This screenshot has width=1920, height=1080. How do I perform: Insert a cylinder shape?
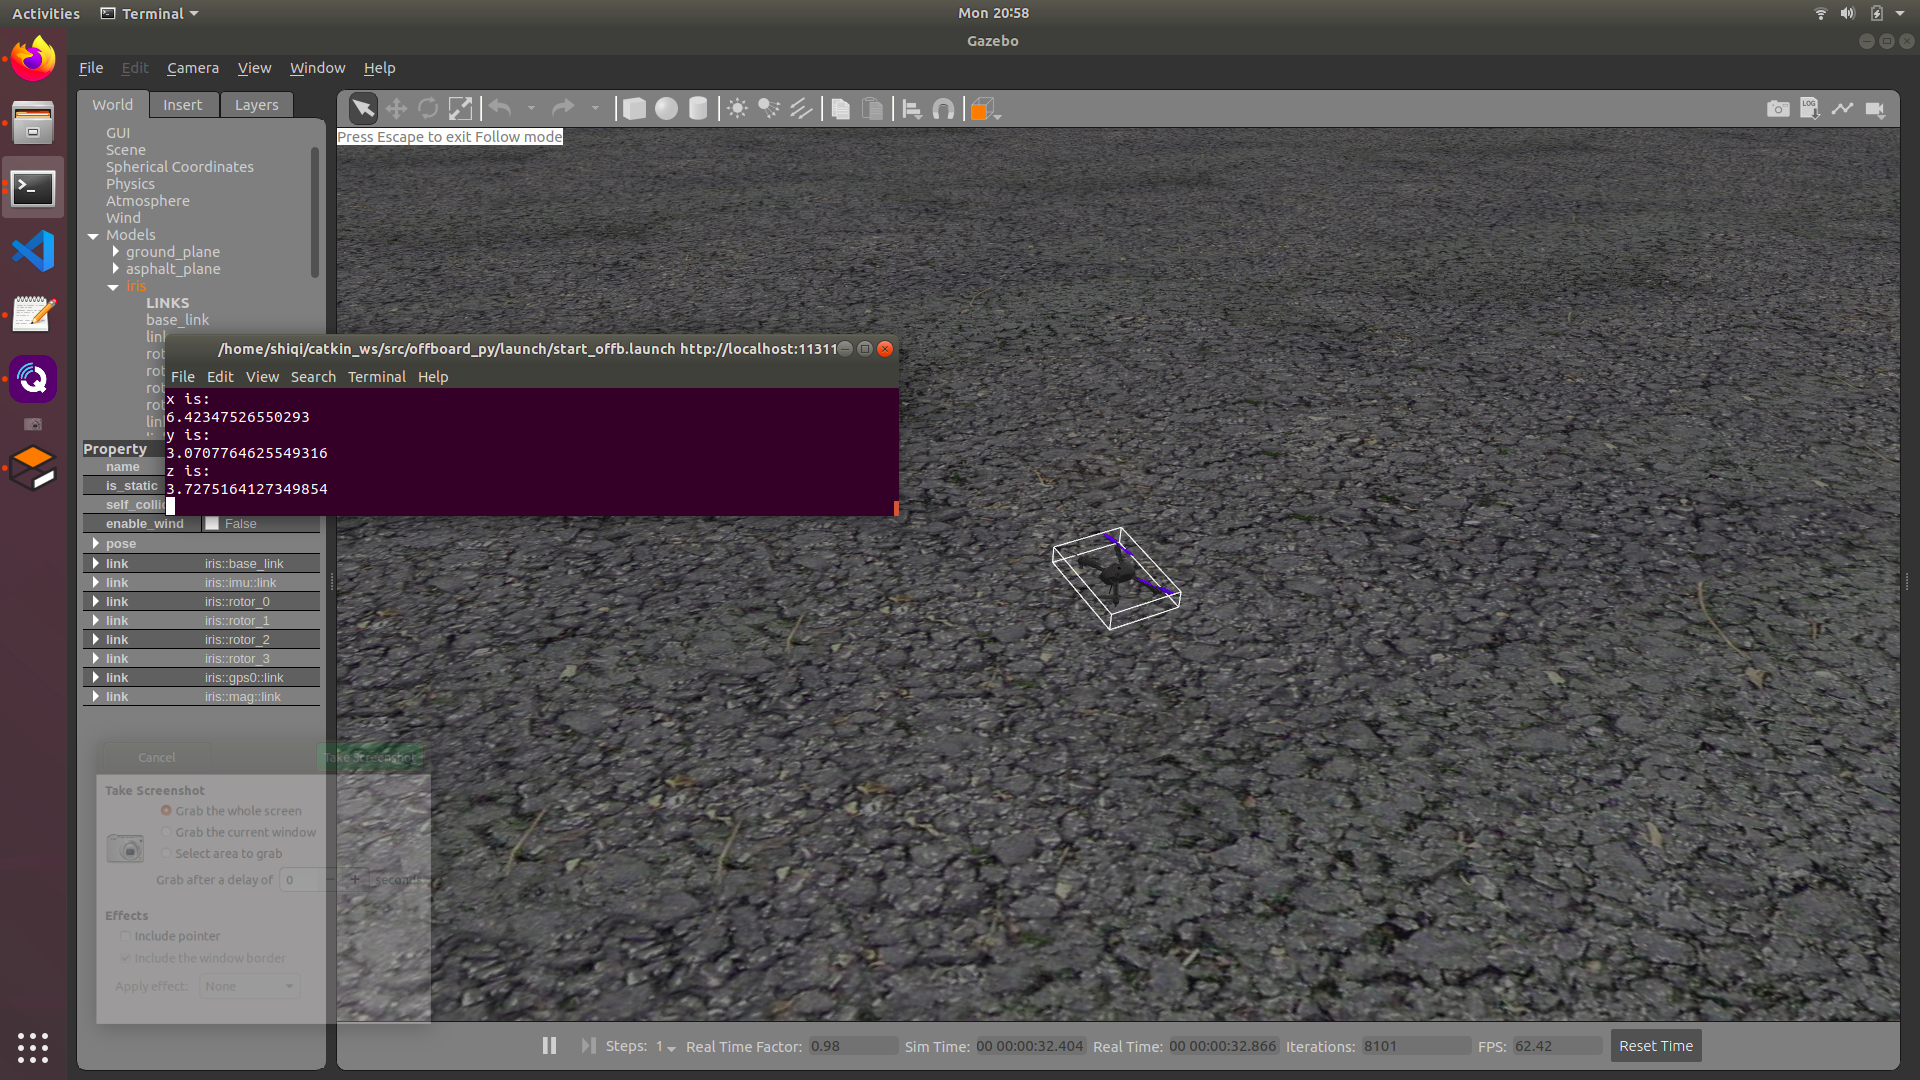tap(698, 108)
